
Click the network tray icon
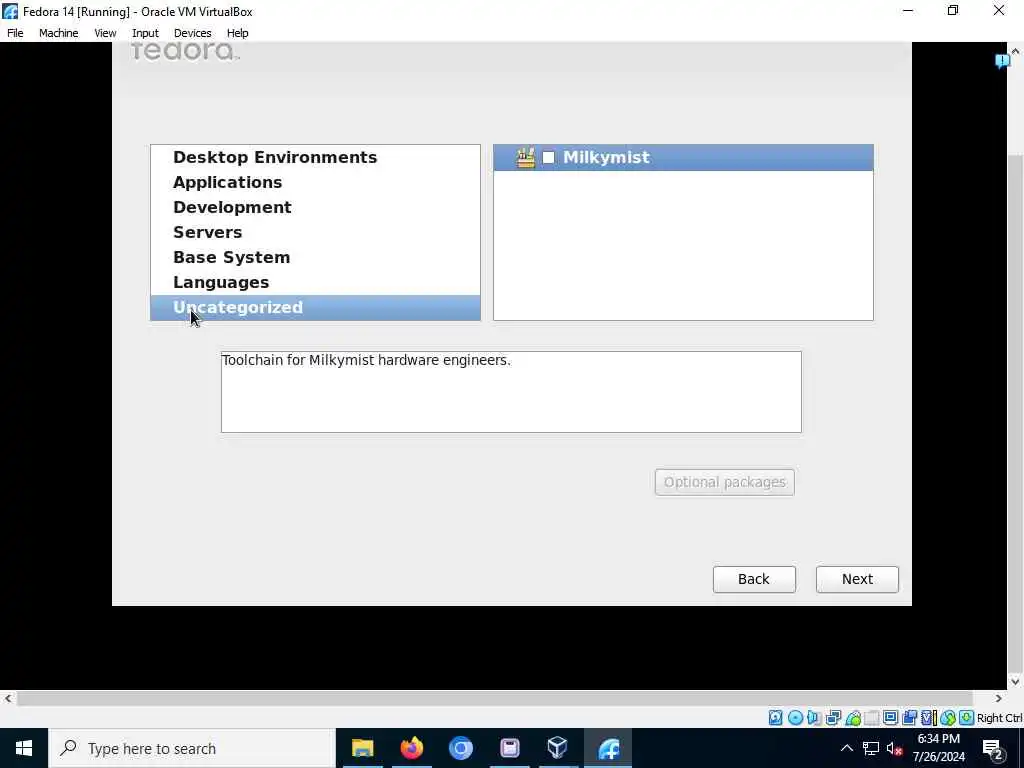[x=871, y=748]
